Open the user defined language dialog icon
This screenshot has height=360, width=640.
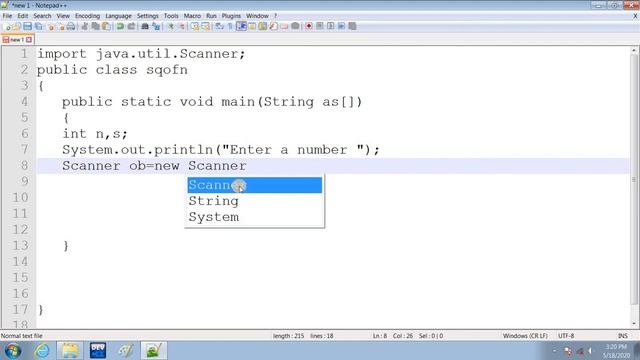point(252,26)
